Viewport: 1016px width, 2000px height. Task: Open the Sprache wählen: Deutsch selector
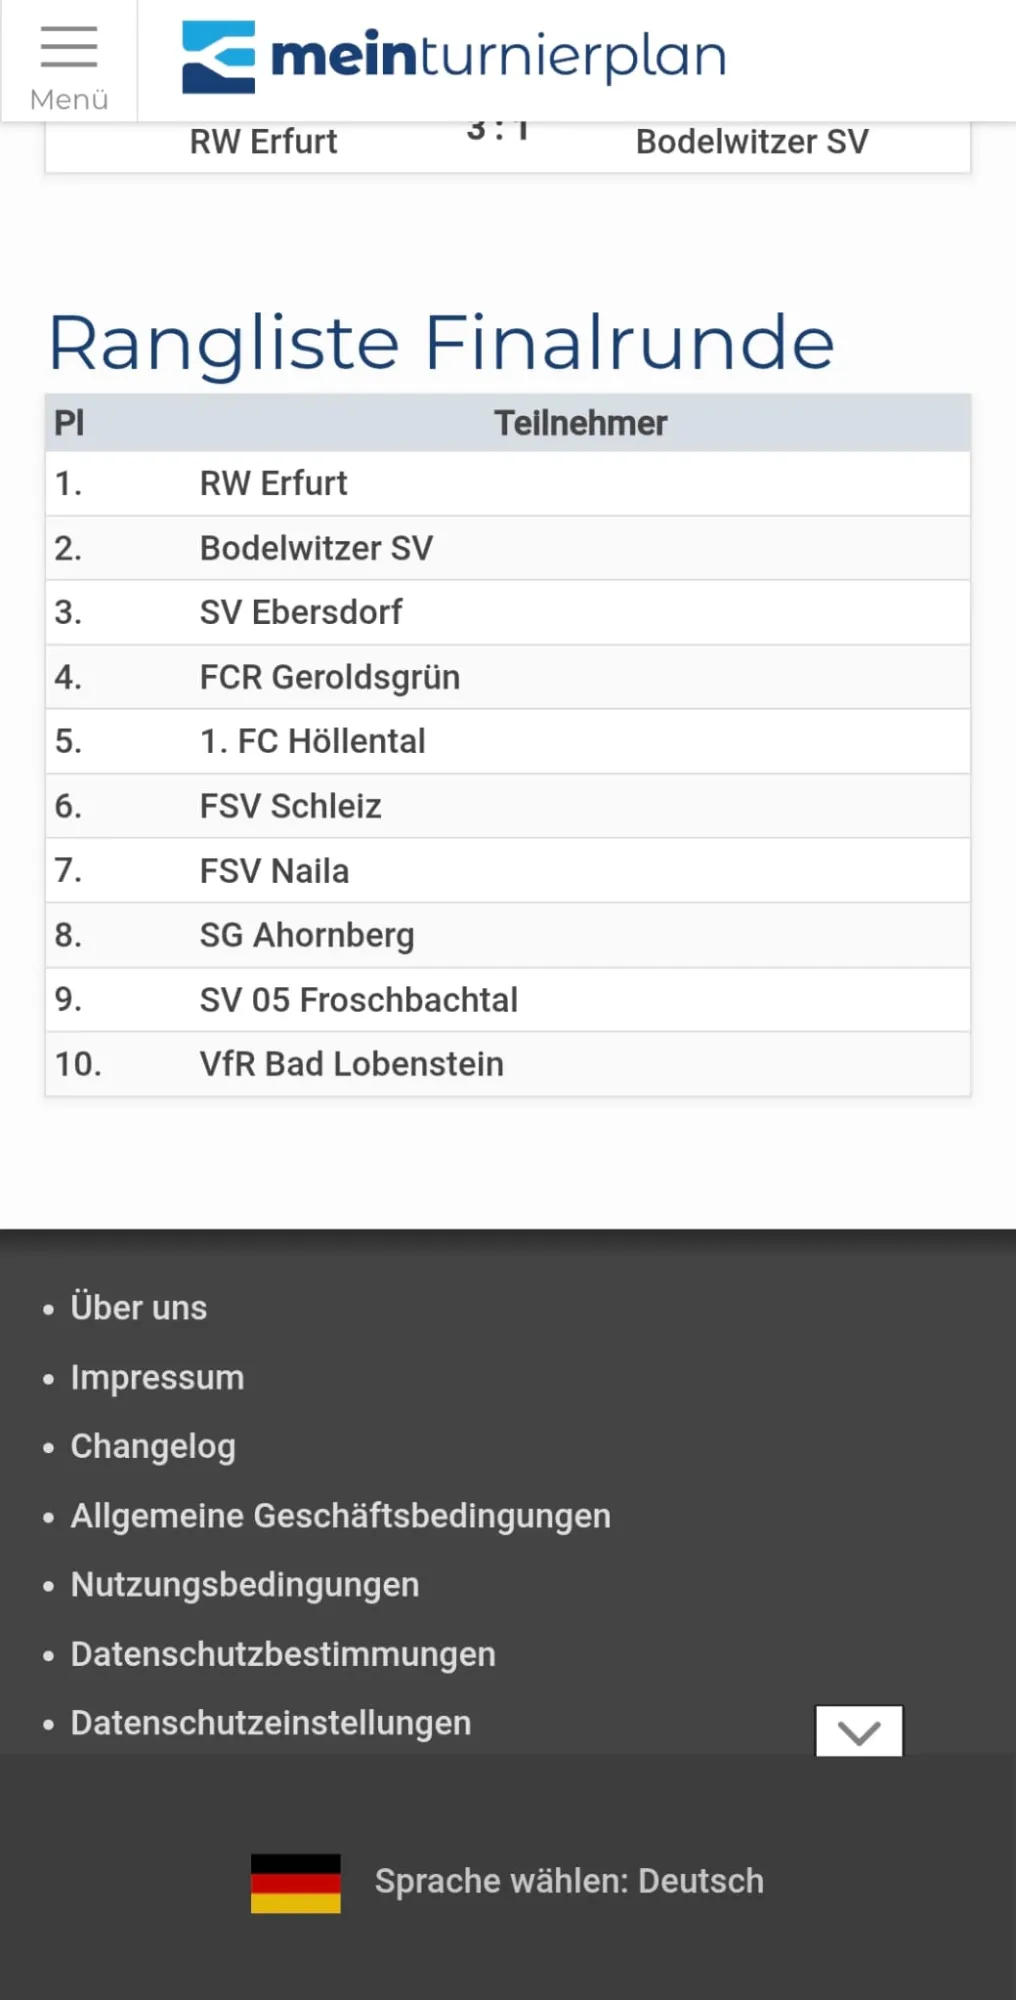[568, 1881]
